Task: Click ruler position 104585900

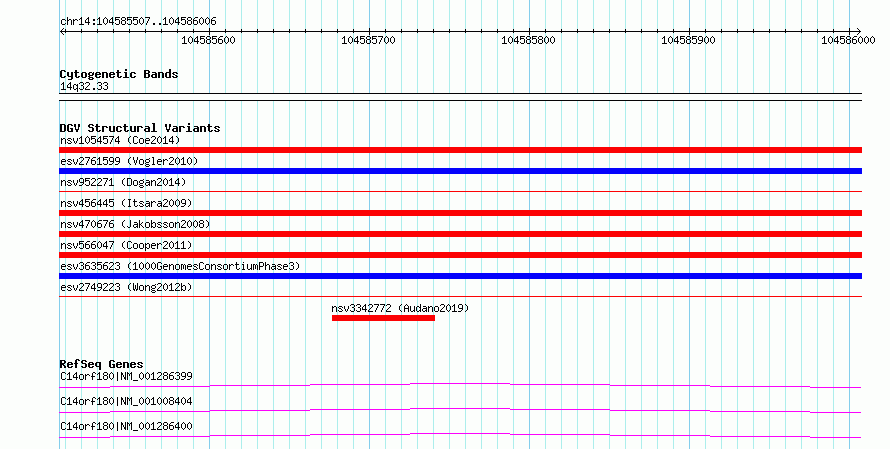Action: point(689,40)
